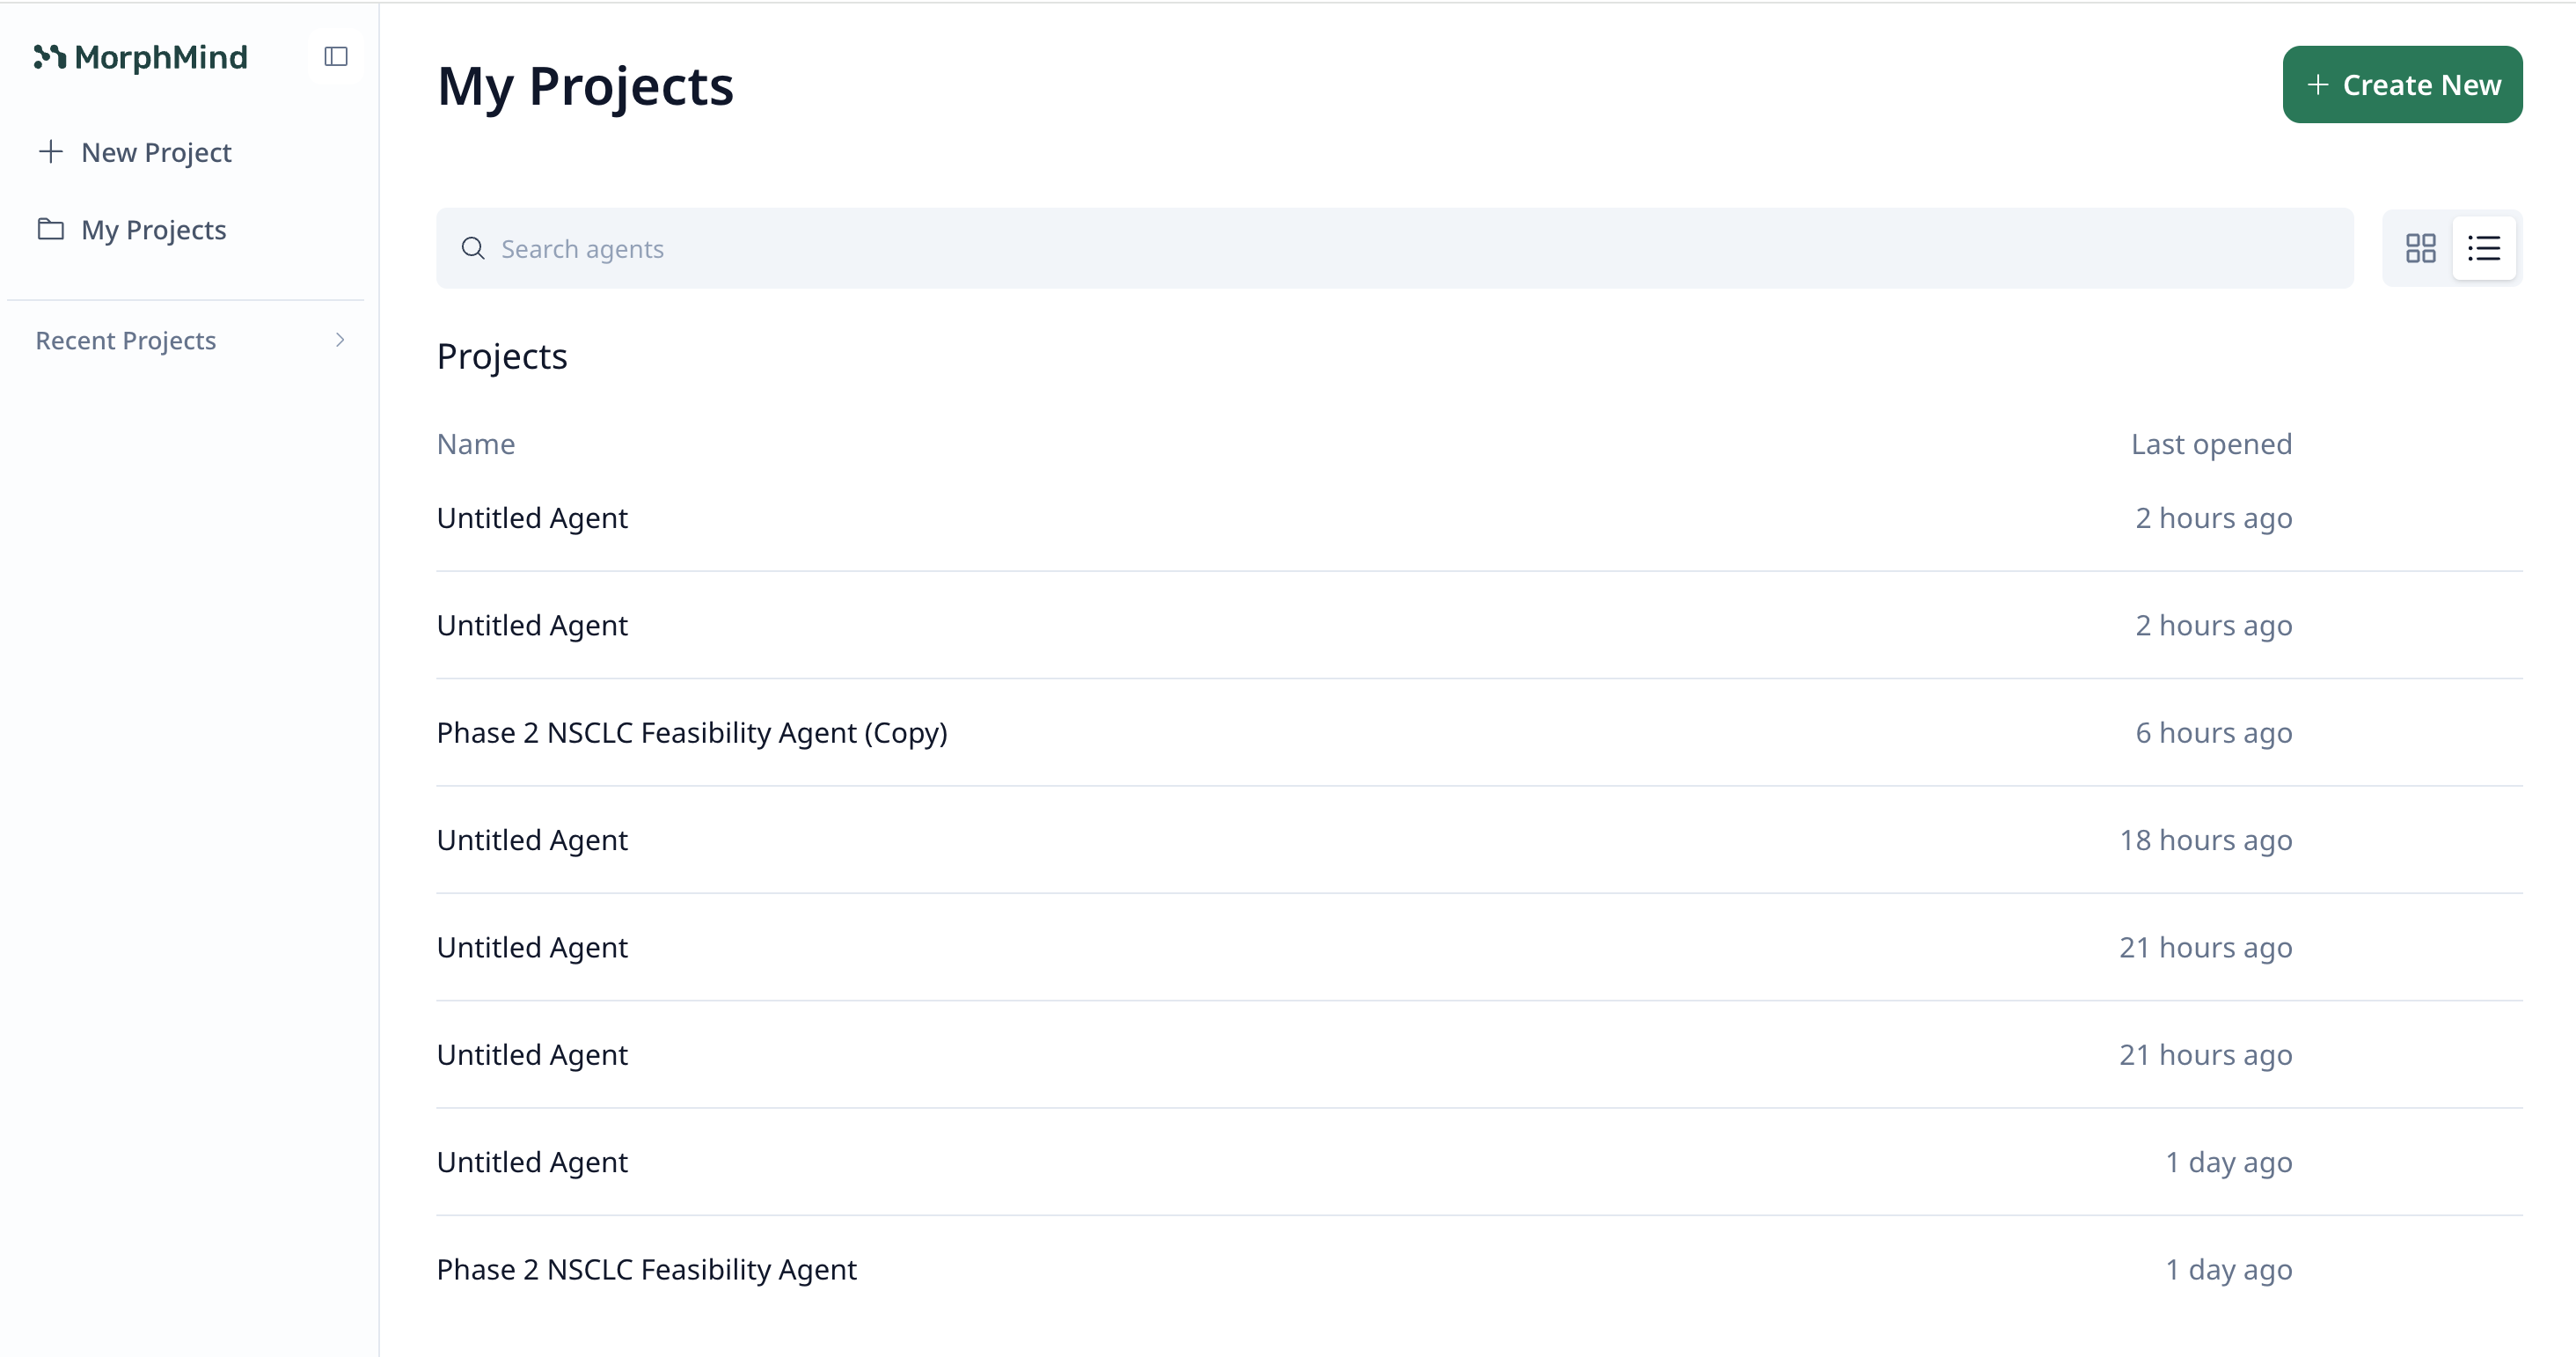
Task: Go to My Projects in sidebar
Action: (x=154, y=231)
